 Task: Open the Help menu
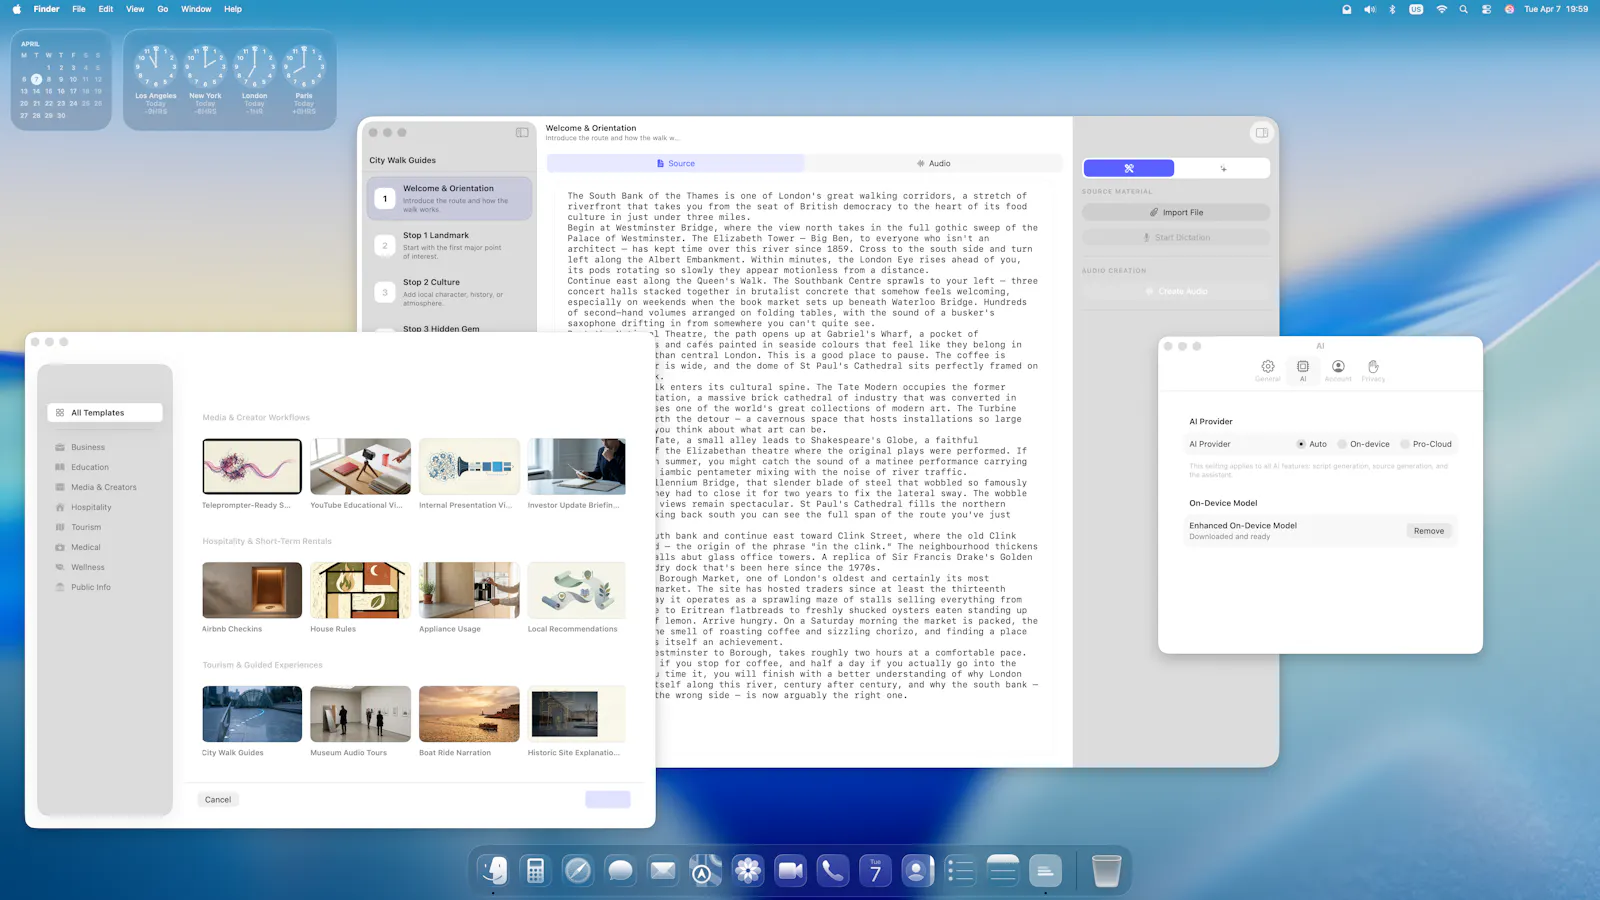coord(233,9)
